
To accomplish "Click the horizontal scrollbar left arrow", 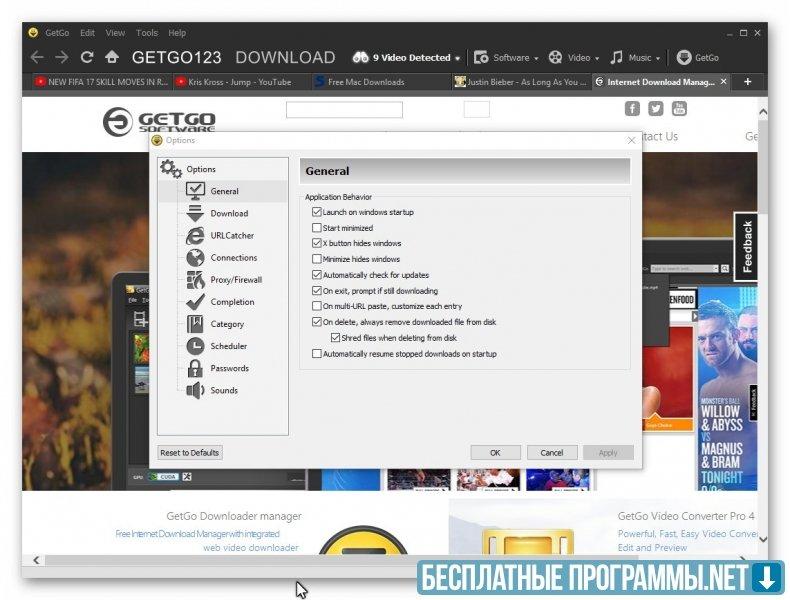I will [36, 560].
